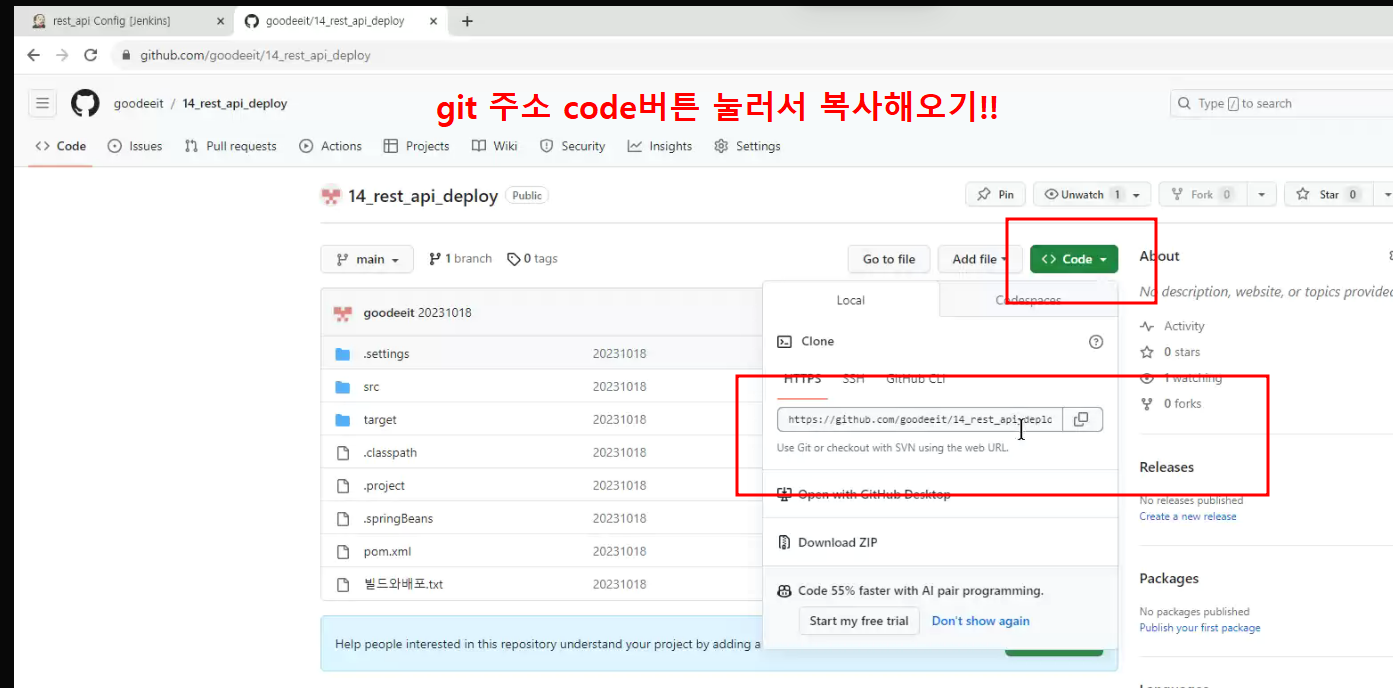
Task: Star the repository
Action: [1328, 195]
